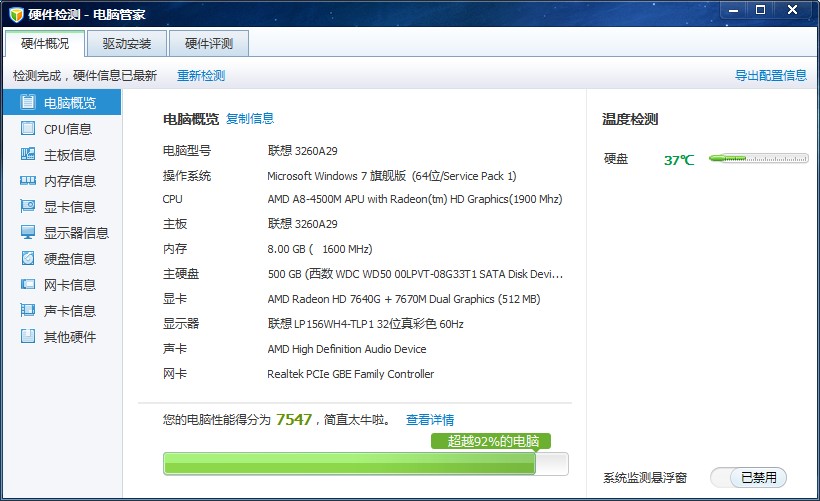The height and width of the screenshot is (501, 820).
Task: Click the 重新检测 link
Action: 201,76
